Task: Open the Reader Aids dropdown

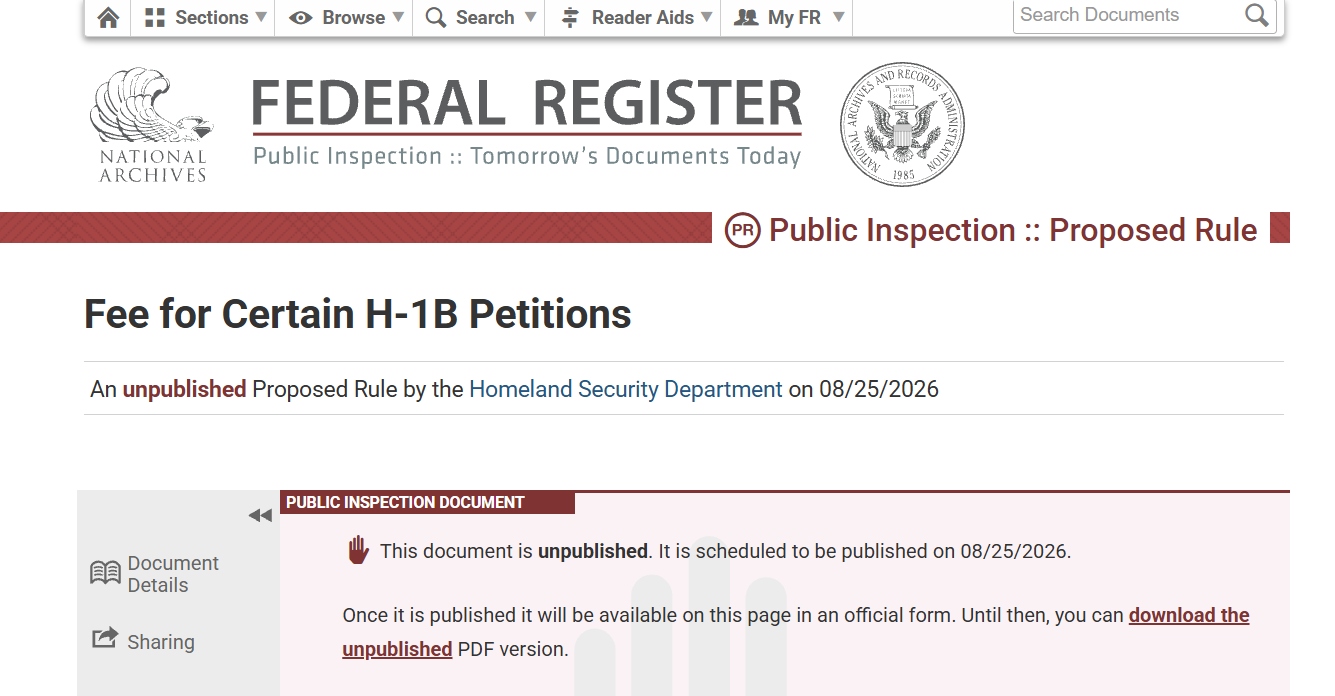Action: click(636, 17)
